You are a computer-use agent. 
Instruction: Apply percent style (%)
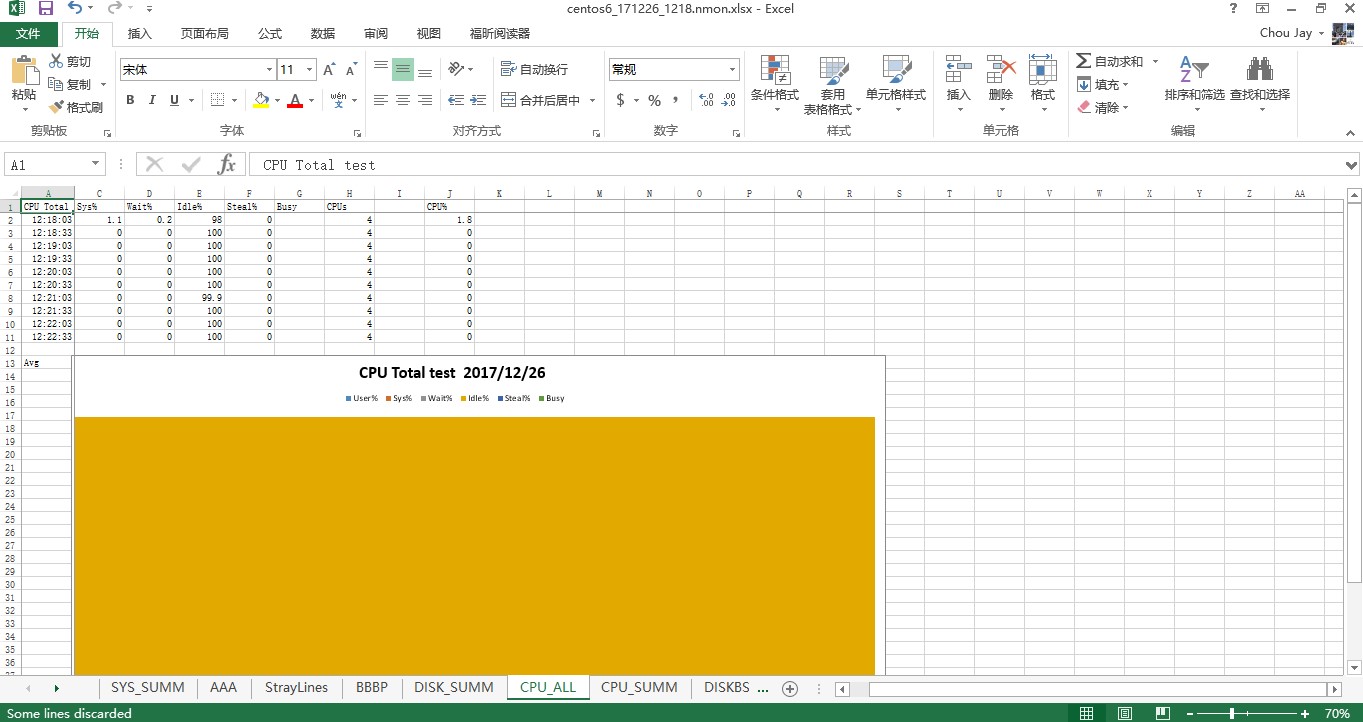[x=654, y=100]
